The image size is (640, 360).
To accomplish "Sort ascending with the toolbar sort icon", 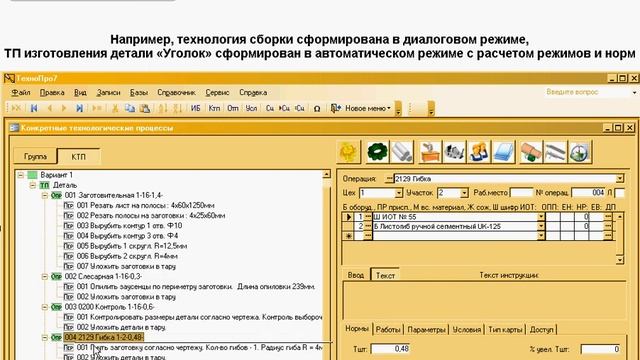I will coord(163,108).
